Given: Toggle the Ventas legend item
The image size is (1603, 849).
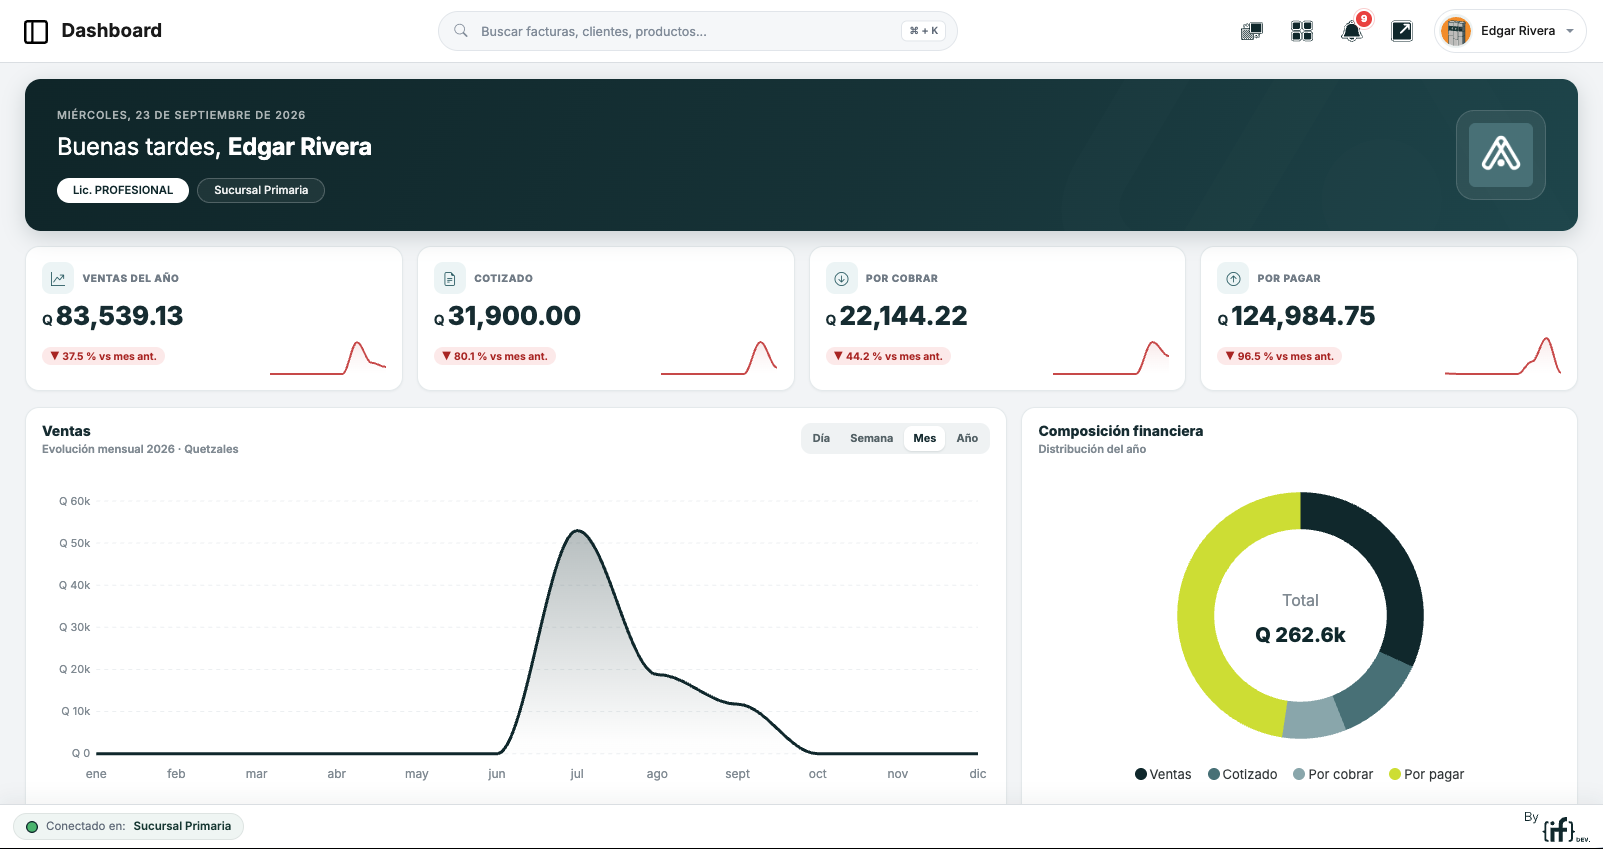Looking at the screenshot, I should pyautogui.click(x=1163, y=774).
